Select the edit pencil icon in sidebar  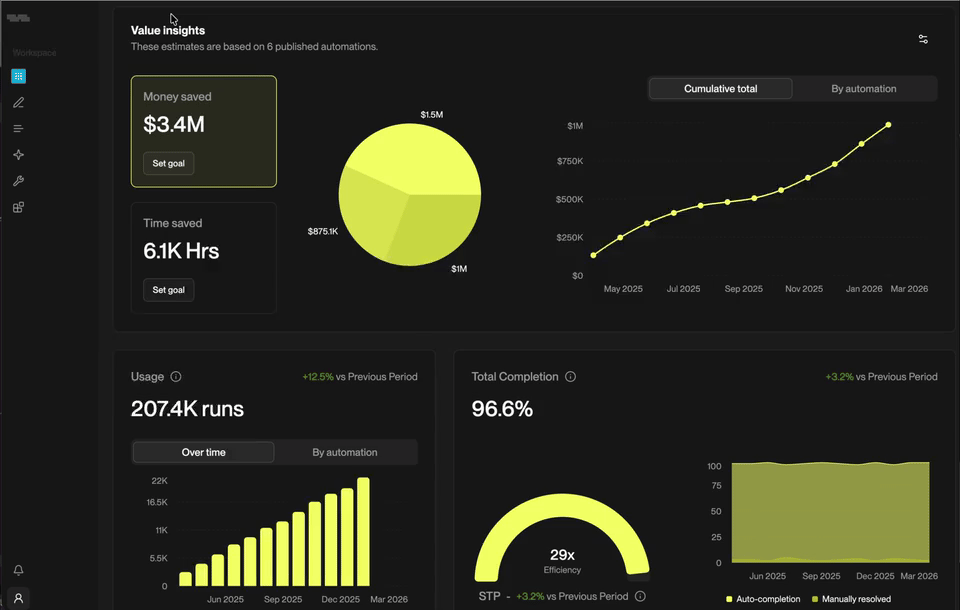pyautogui.click(x=18, y=102)
